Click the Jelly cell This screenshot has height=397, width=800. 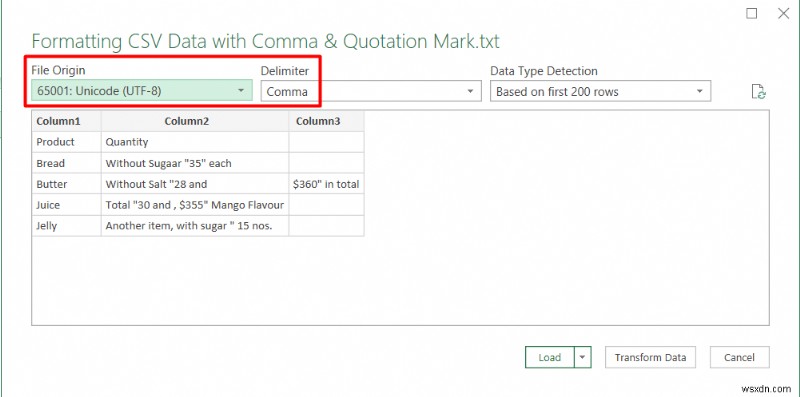[66, 226]
